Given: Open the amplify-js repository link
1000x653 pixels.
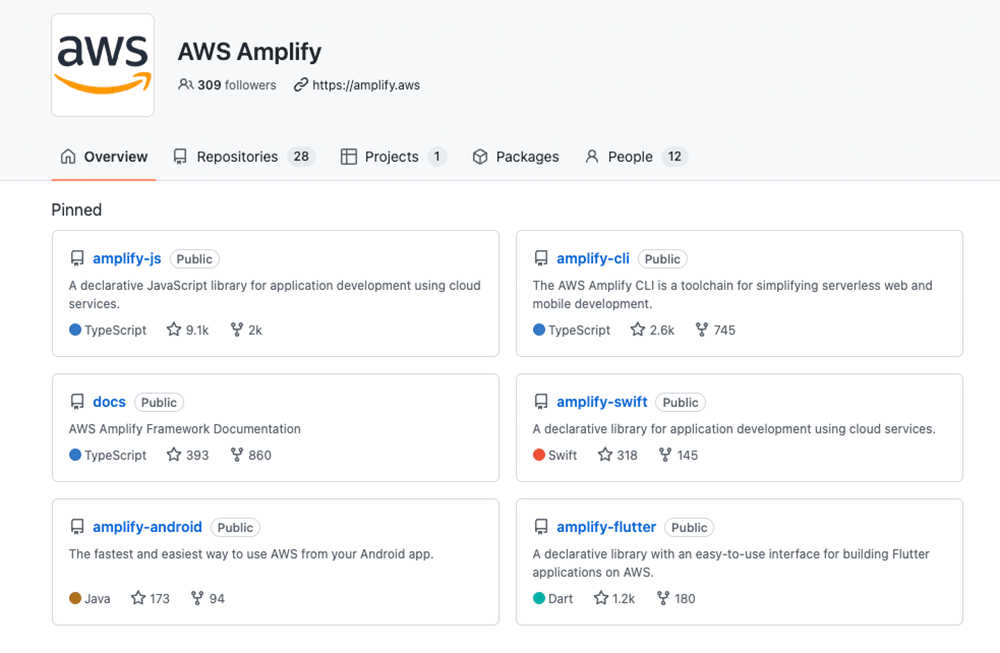Looking at the screenshot, I should (x=127, y=258).
